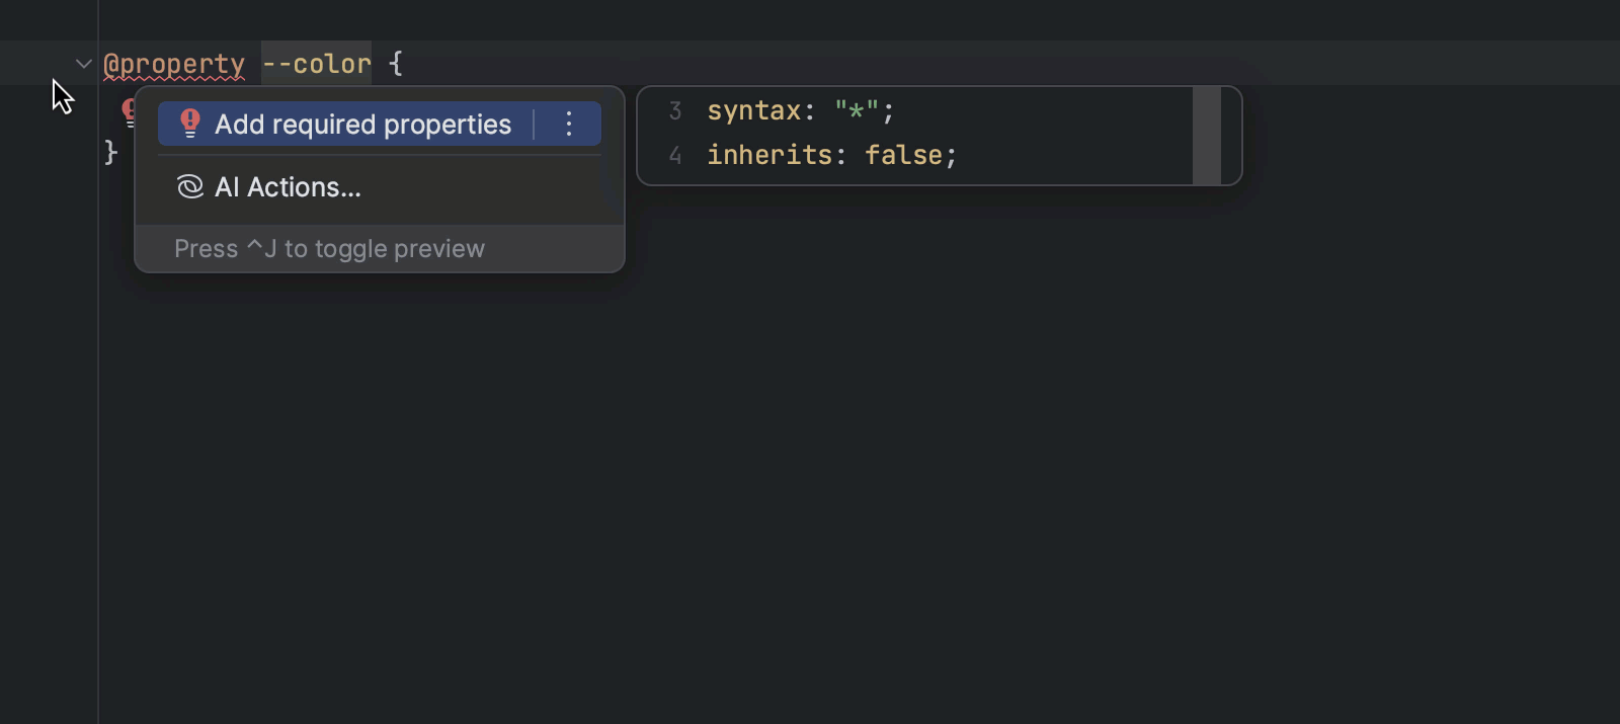The width and height of the screenshot is (1620, 724).
Task: Click line number 3 in the preview
Action: [675, 111]
